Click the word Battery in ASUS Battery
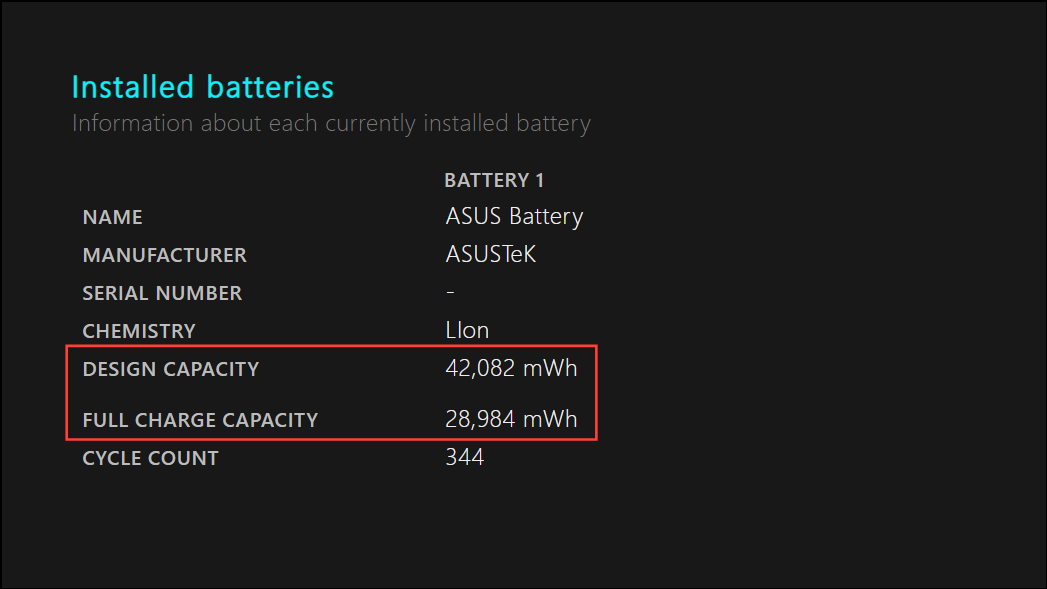The width and height of the screenshot is (1047, 589). [546, 217]
